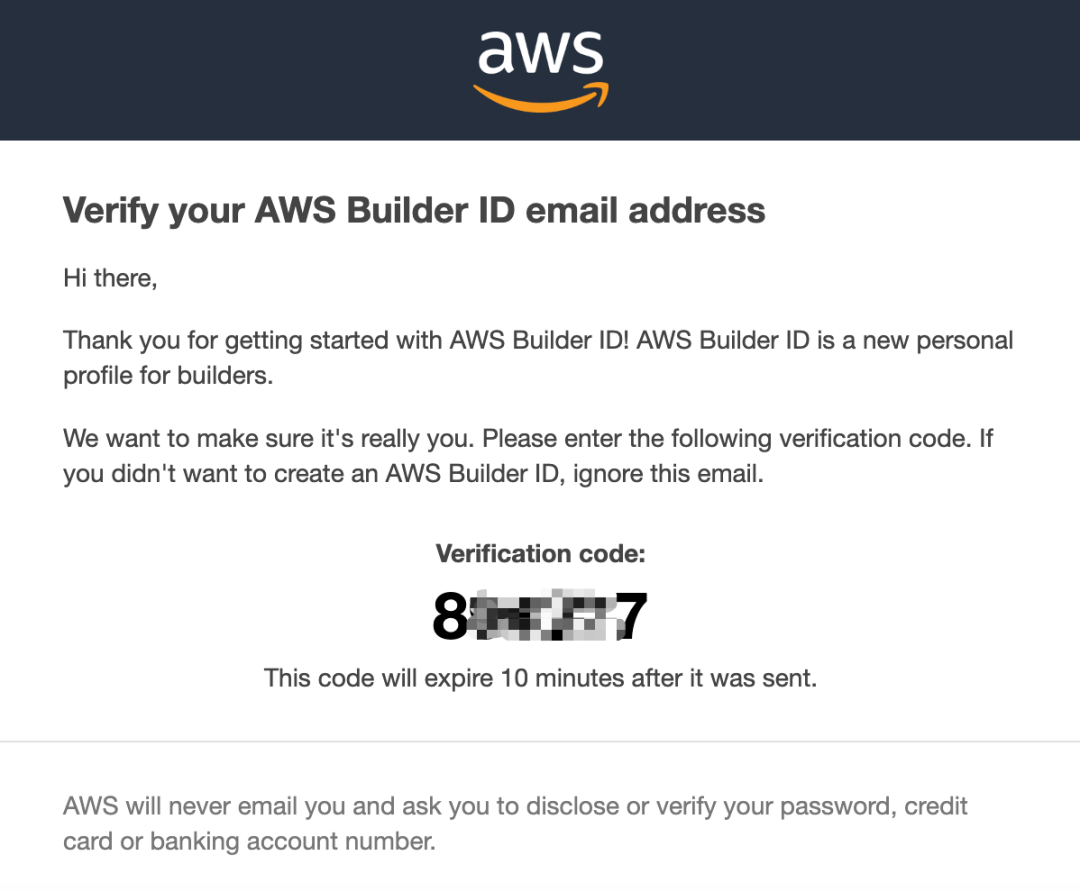Click the first digit 8 of the code
Screen dimensions: 1080x892
450,616
